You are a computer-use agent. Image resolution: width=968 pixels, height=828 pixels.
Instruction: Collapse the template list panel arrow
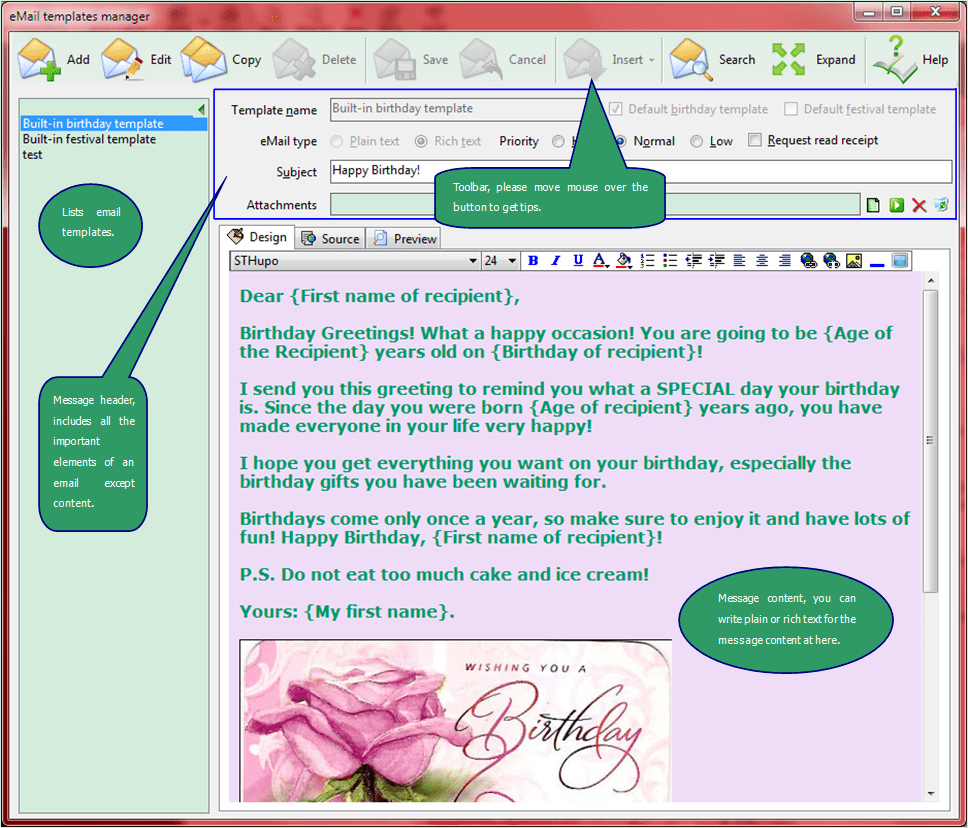tap(201, 109)
